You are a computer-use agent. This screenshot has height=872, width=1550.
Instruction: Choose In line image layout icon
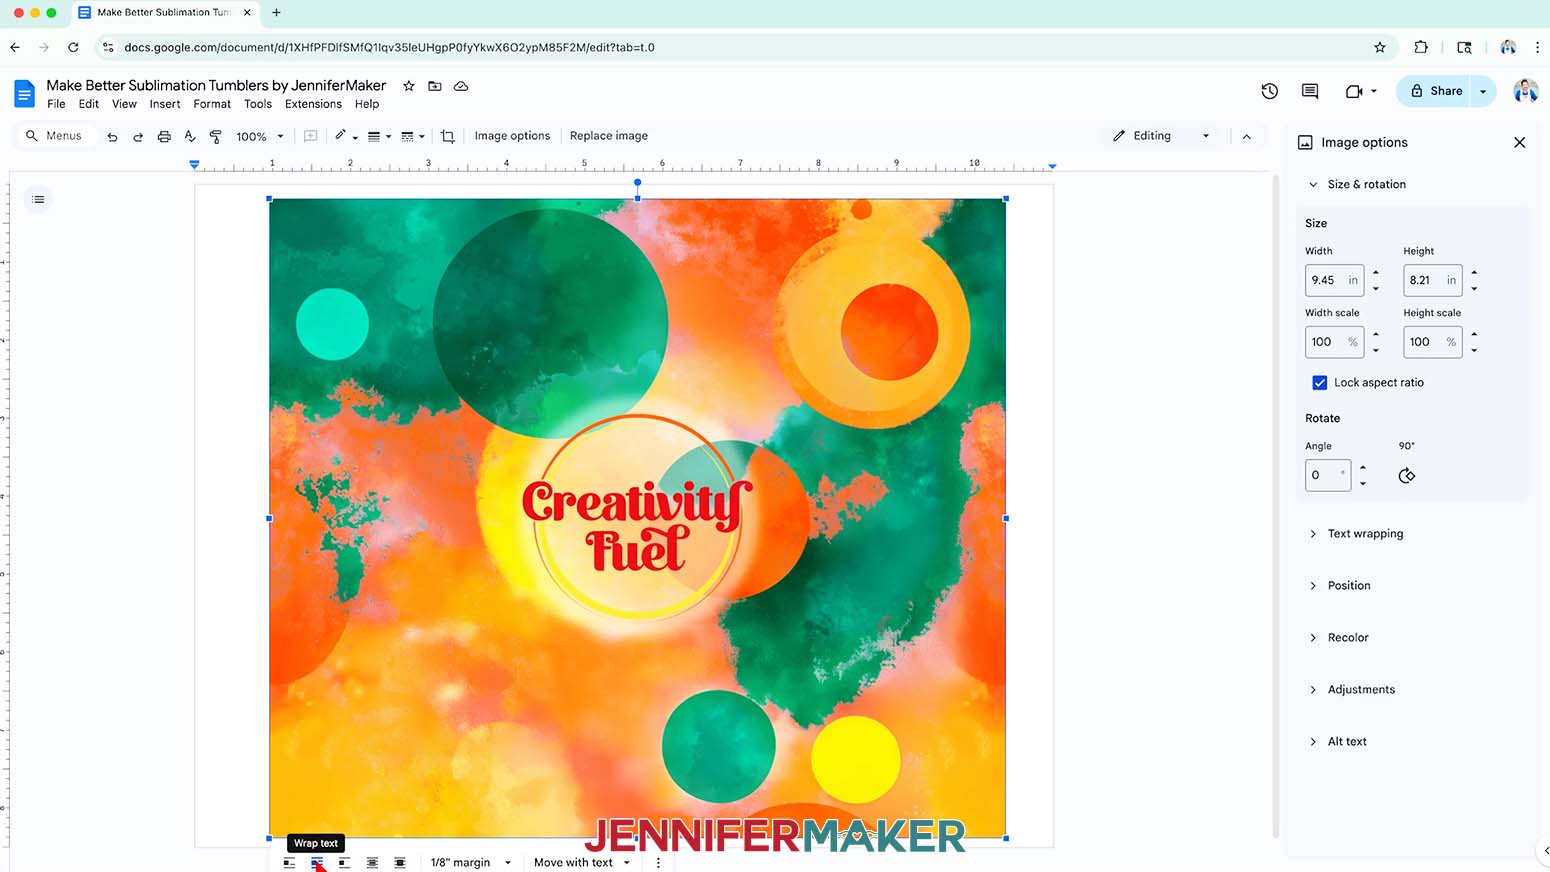point(289,863)
